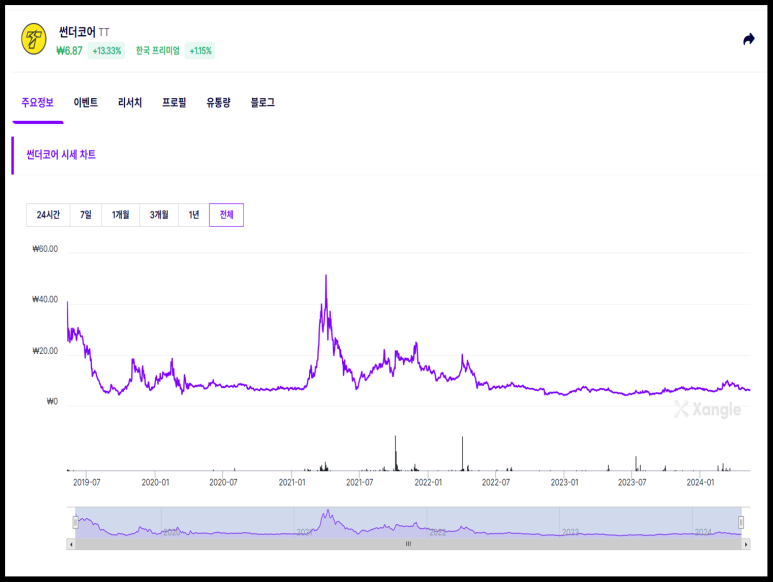Click the left navigator range handle

coord(75,522)
